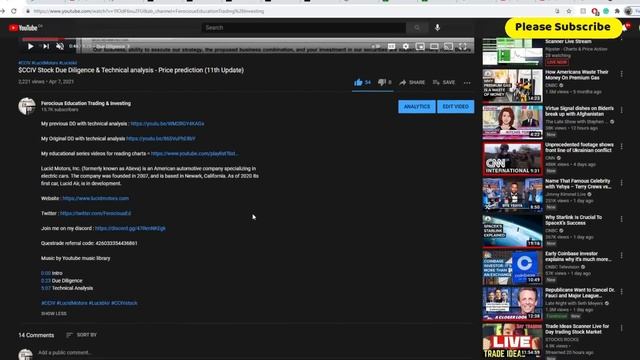Bookmark page with star icon
Image resolution: width=640 pixels, height=360 pixels.
click(569, 11)
